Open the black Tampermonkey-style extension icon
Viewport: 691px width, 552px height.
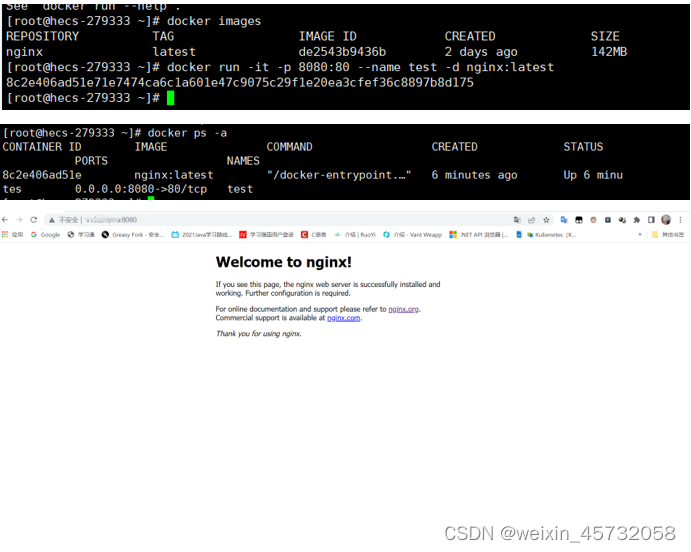tap(579, 219)
